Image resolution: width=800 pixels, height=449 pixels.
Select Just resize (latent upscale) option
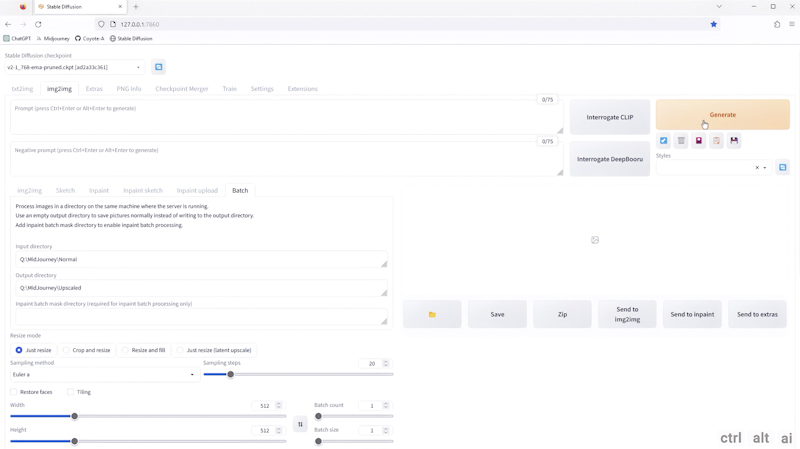click(x=214, y=350)
